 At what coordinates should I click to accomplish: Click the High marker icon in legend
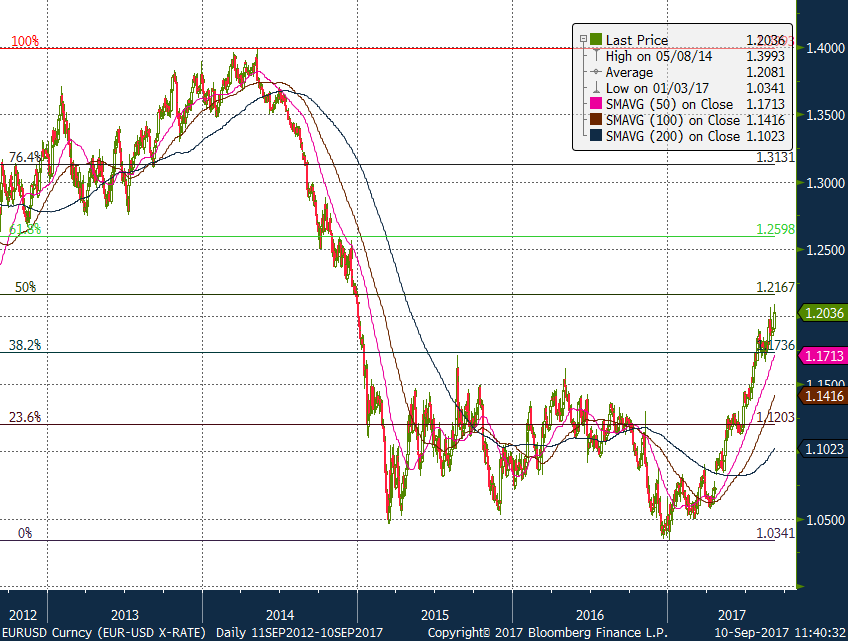(596, 56)
